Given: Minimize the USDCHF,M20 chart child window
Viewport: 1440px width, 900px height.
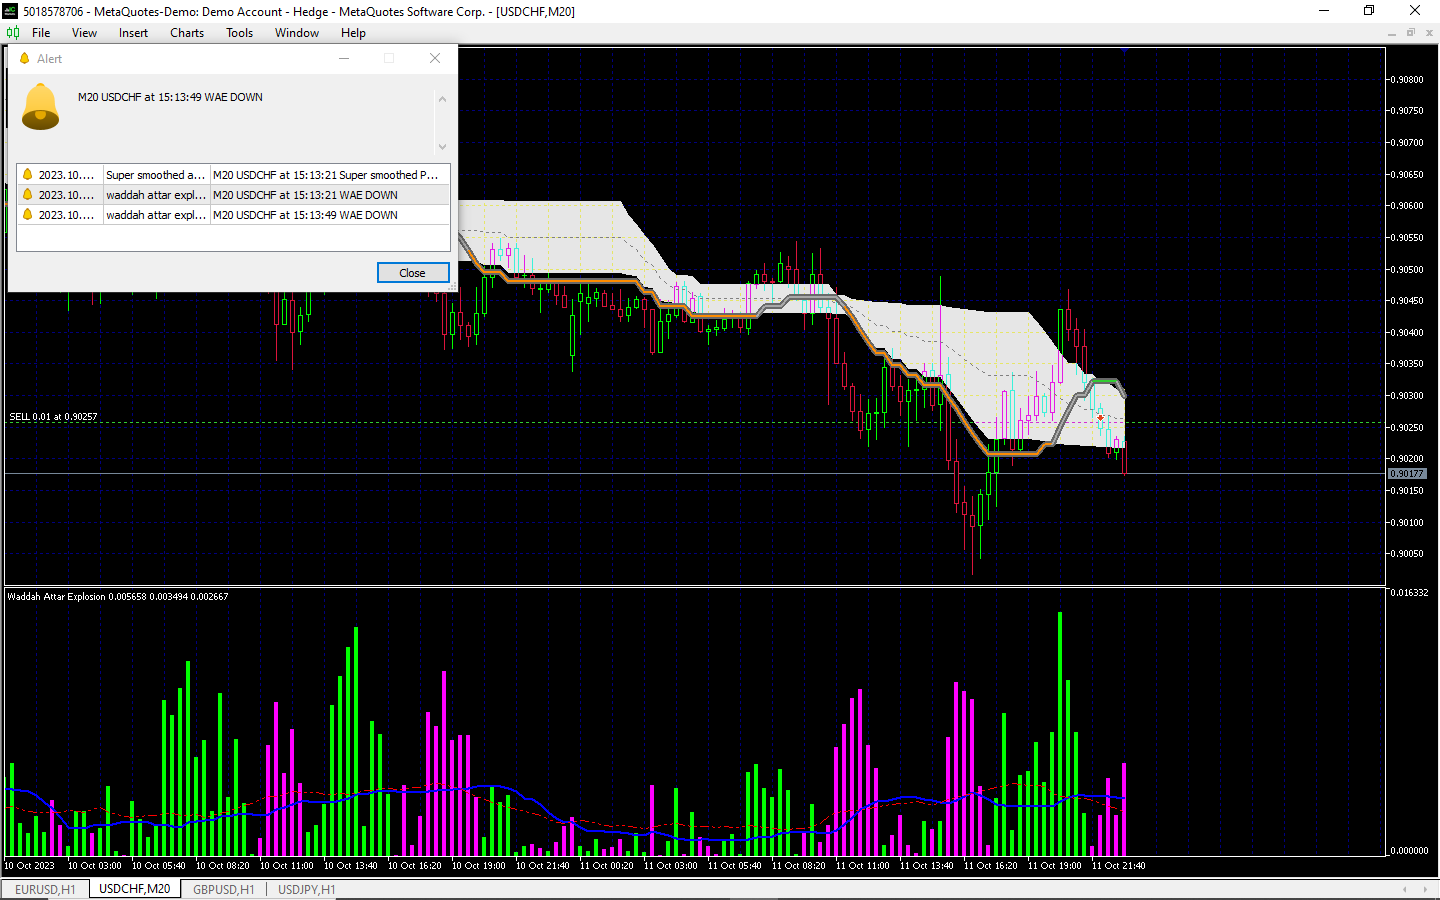Looking at the screenshot, I should 1391,33.
